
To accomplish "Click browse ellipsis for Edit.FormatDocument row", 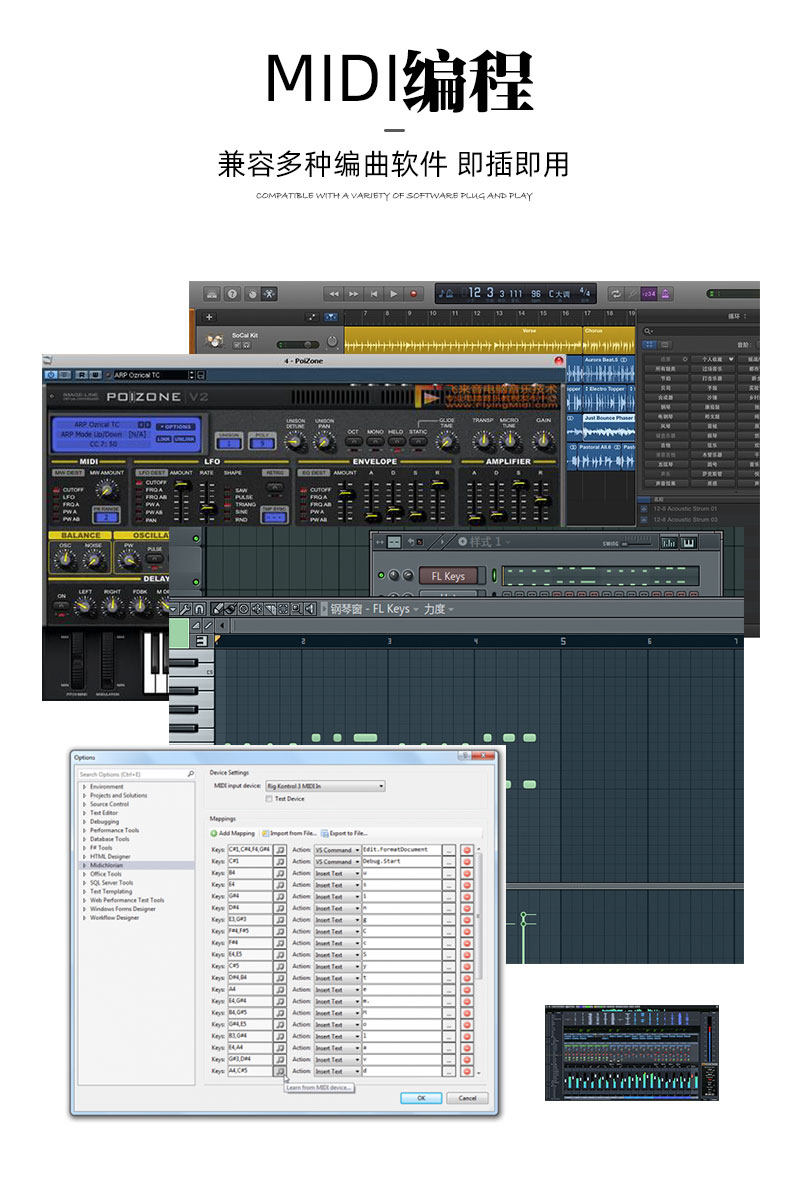I will tap(450, 850).
